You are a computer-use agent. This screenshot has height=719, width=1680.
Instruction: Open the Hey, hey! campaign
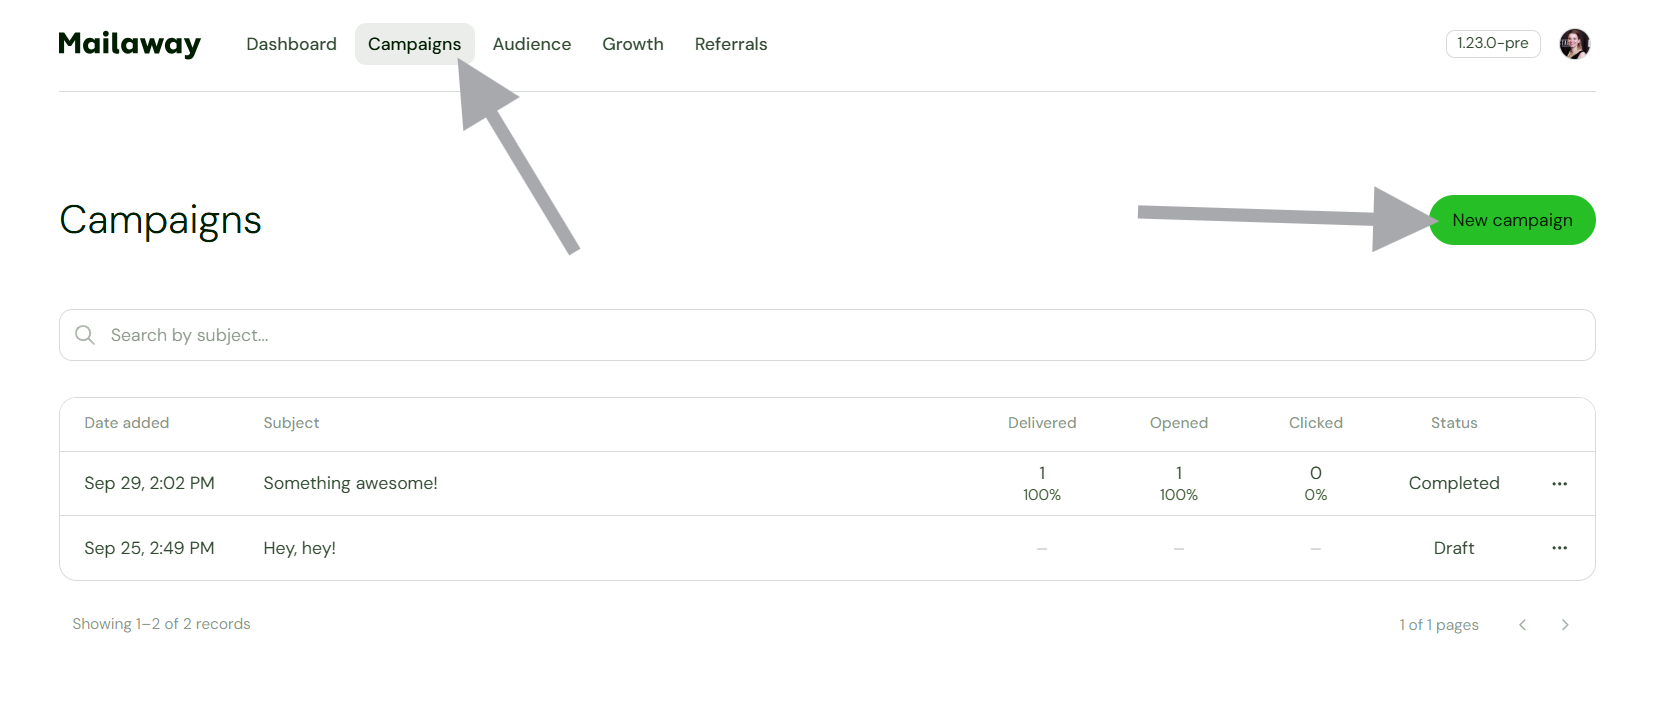point(299,548)
